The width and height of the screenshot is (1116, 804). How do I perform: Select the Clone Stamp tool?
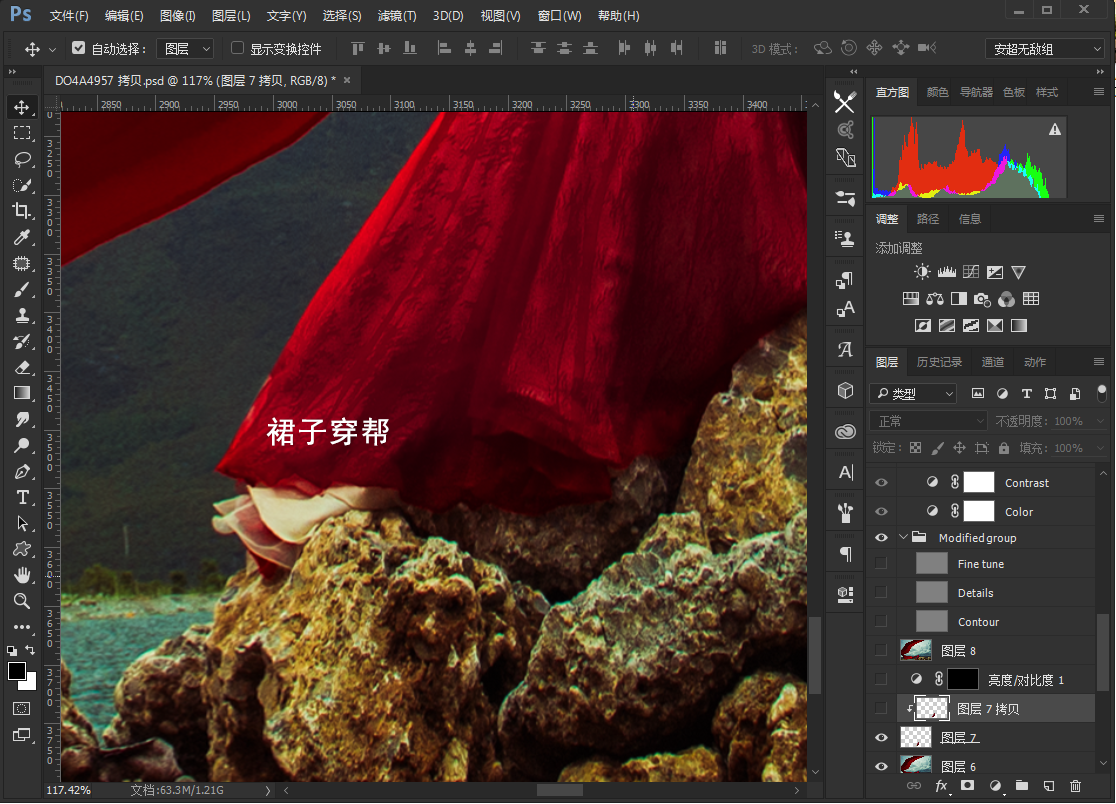click(21, 315)
